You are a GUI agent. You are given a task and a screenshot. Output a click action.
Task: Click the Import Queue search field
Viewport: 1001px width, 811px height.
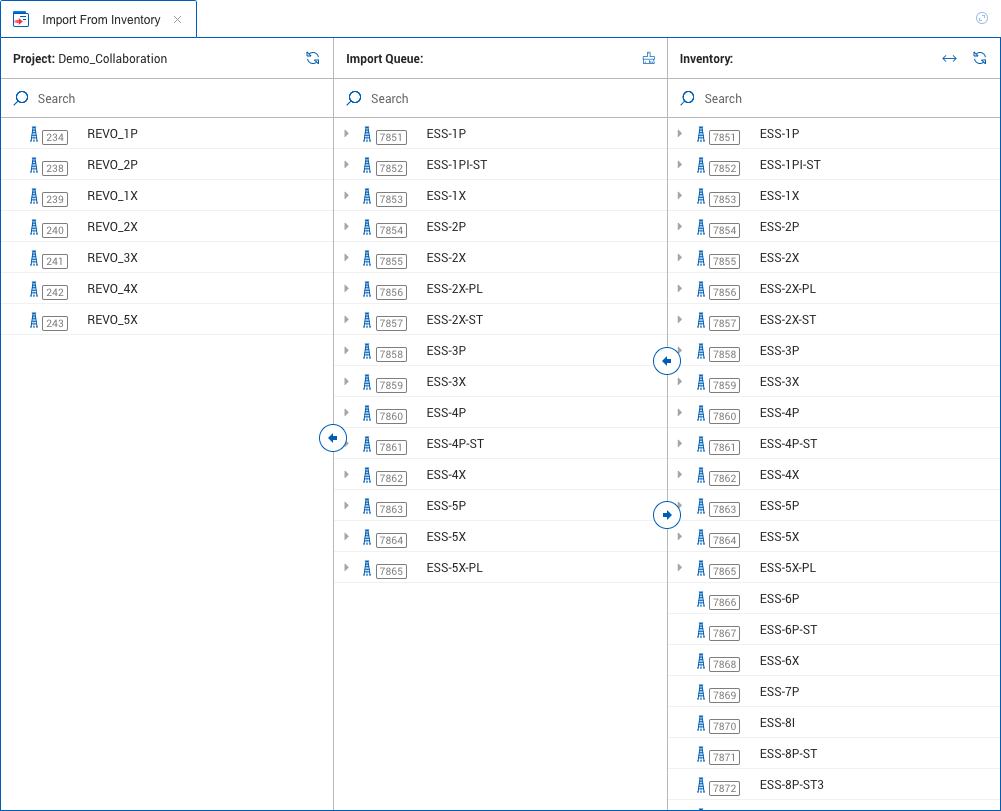pos(500,99)
